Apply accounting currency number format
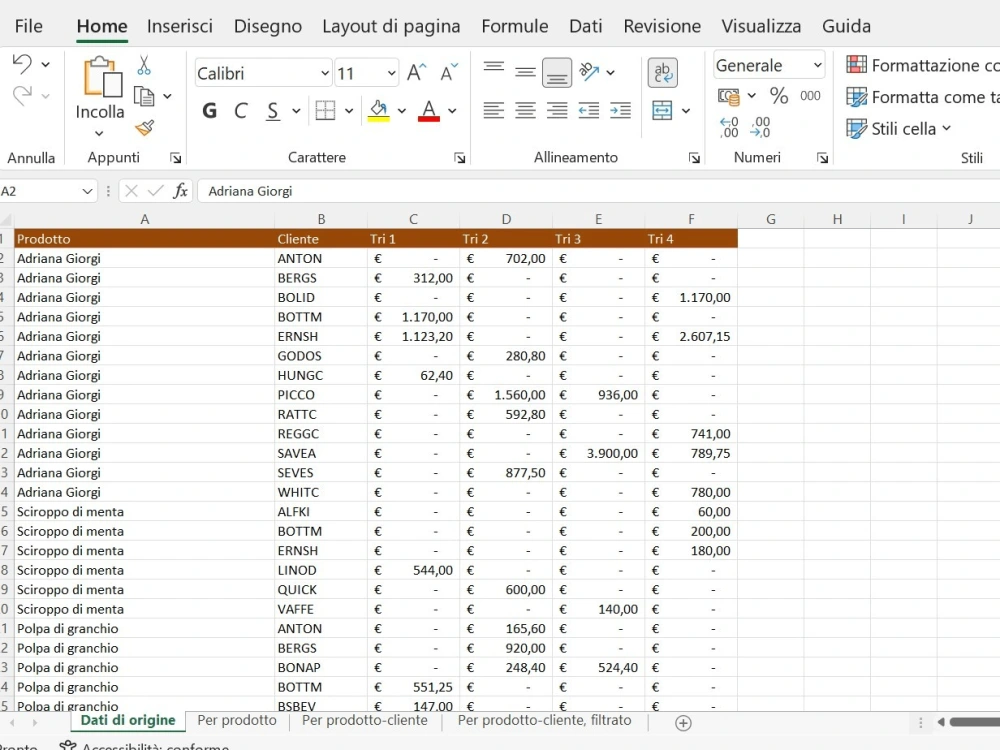Image resolution: width=1000 pixels, height=750 pixels. click(x=729, y=96)
